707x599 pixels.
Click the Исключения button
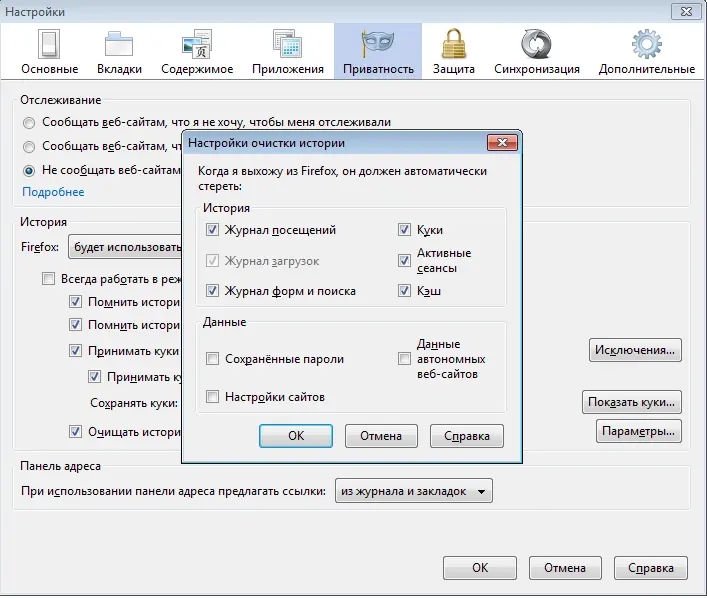636,350
